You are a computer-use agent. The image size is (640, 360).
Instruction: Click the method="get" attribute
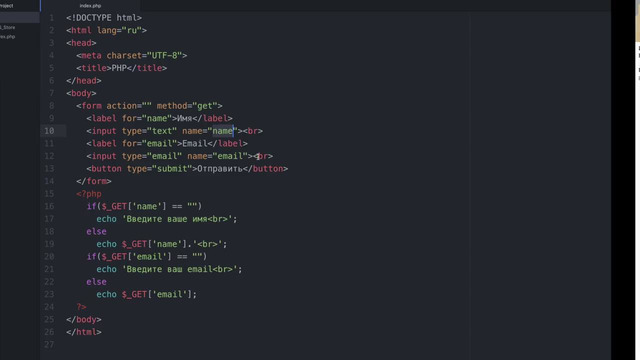187,106
